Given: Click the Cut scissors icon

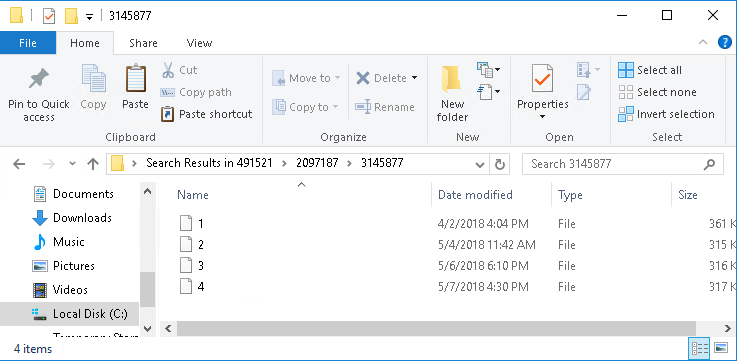Looking at the screenshot, I should pyautogui.click(x=168, y=70).
